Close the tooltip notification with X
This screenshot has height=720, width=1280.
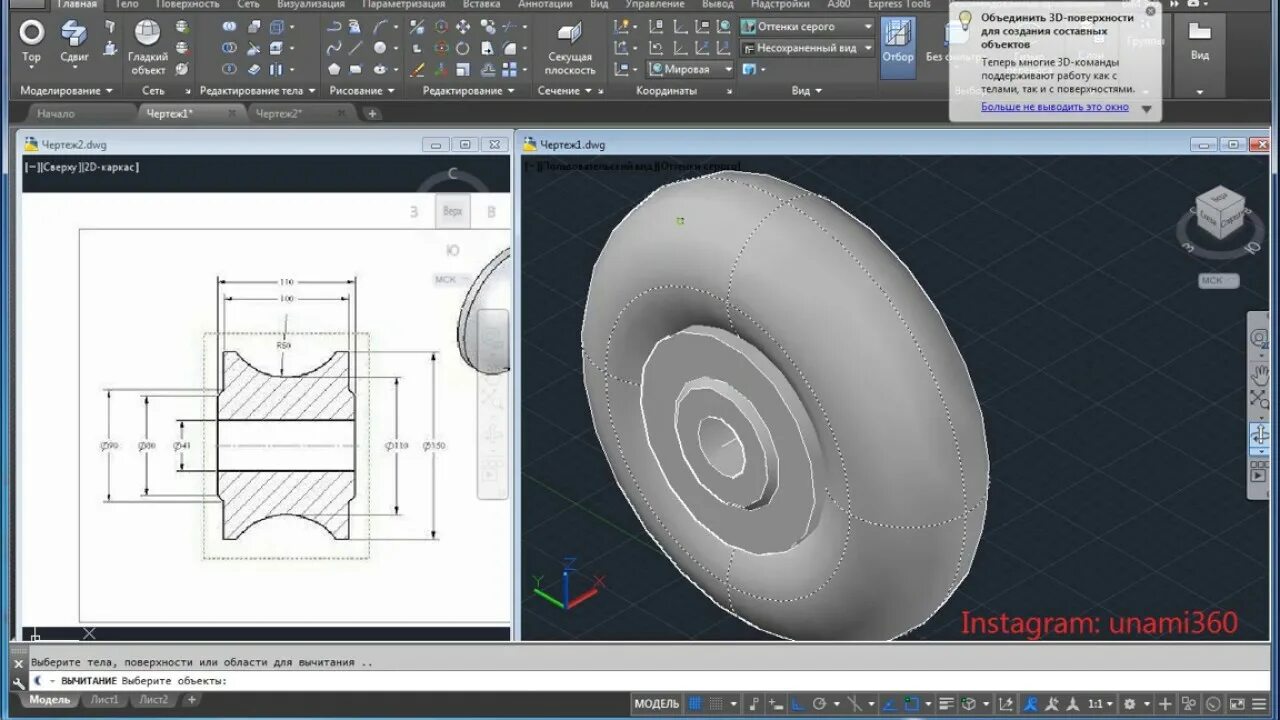point(1150,11)
